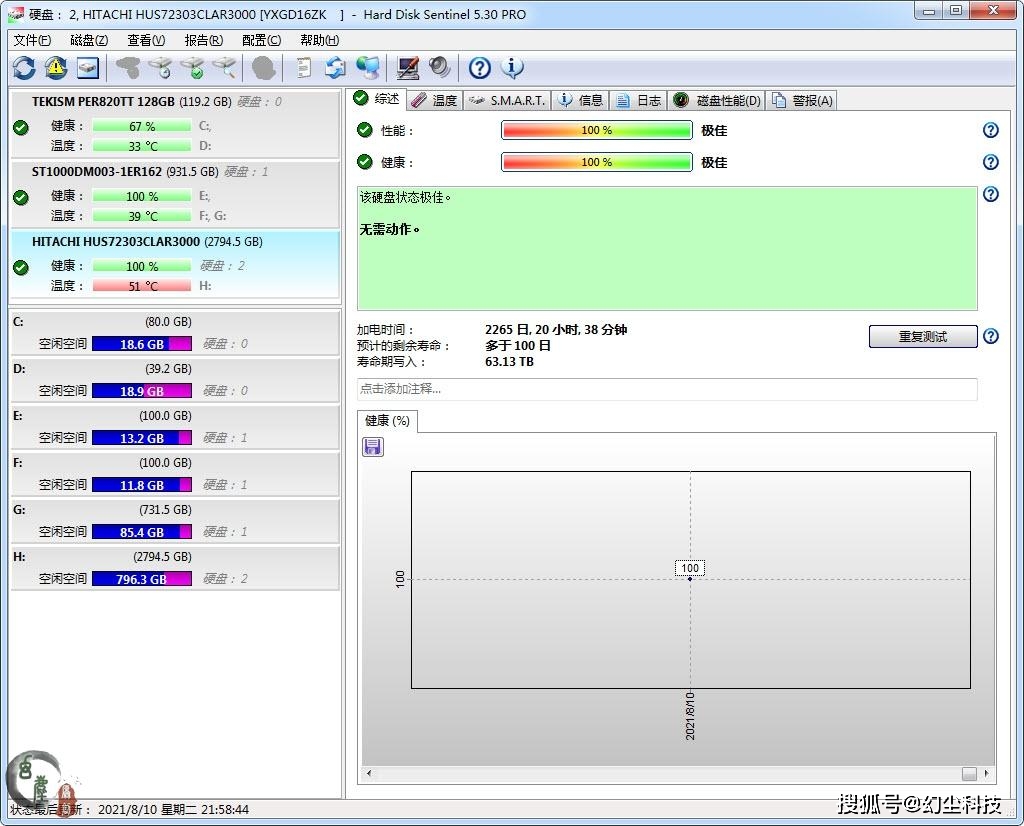Image resolution: width=1024 pixels, height=826 pixels.
Task: Click the 点击添加注释 comment field
Action: tap(667, 389)
